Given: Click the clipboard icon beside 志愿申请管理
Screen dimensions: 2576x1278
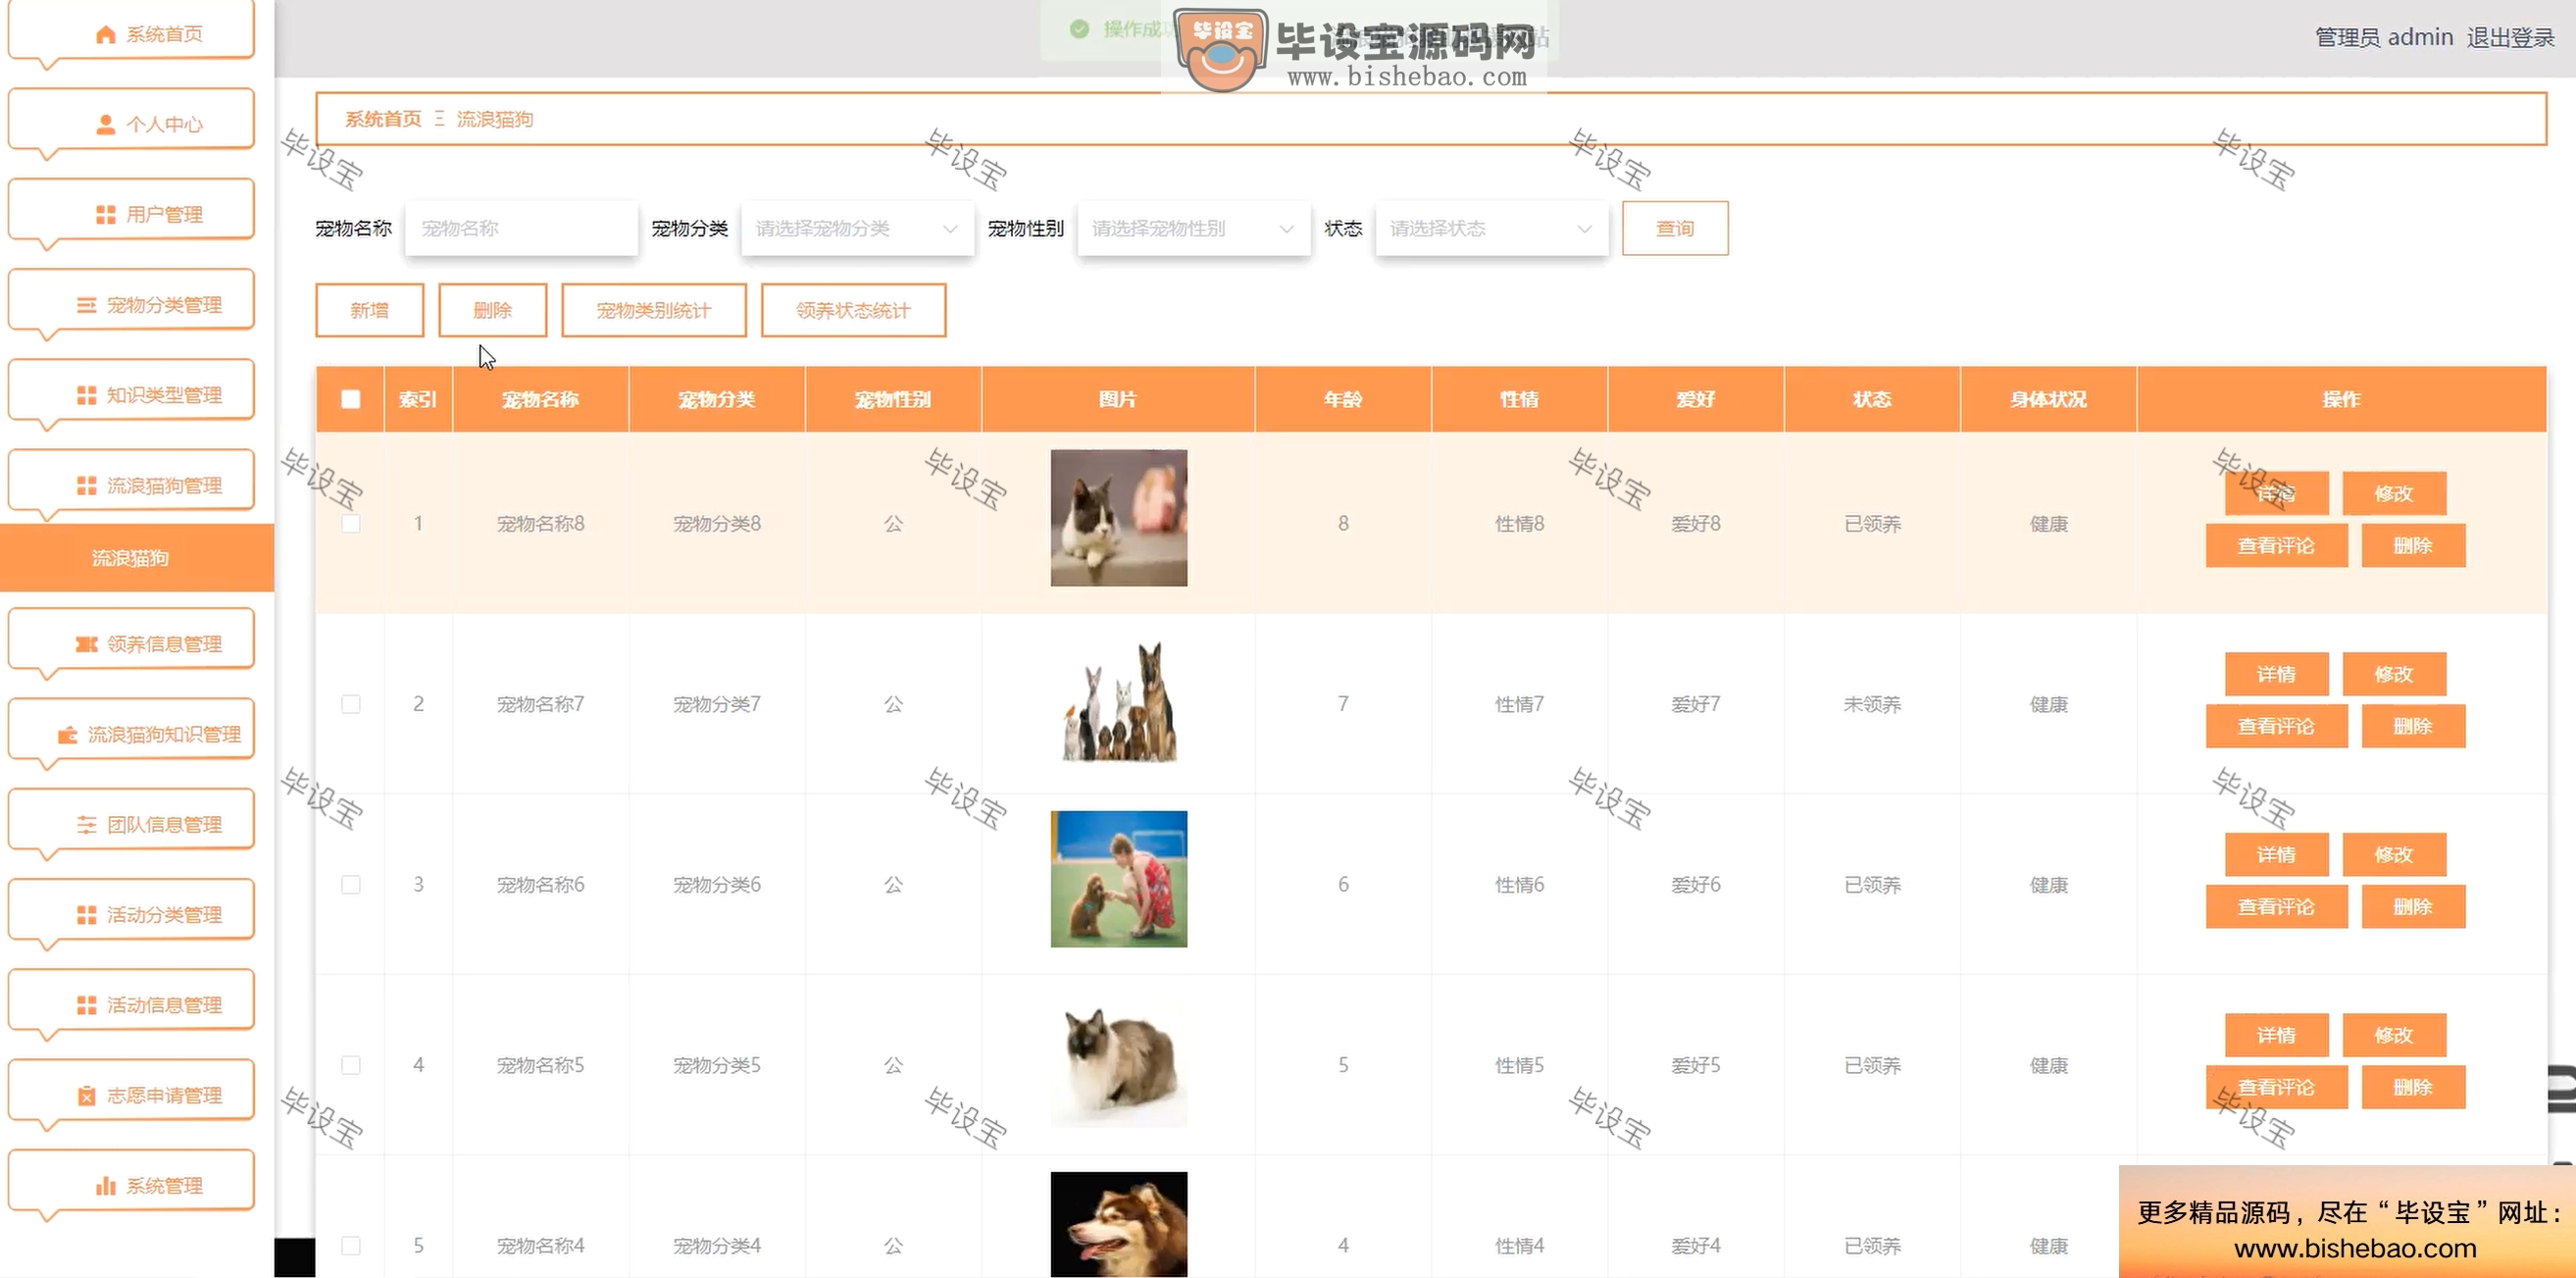Looking at the screenshot, I should (87, 1096).
